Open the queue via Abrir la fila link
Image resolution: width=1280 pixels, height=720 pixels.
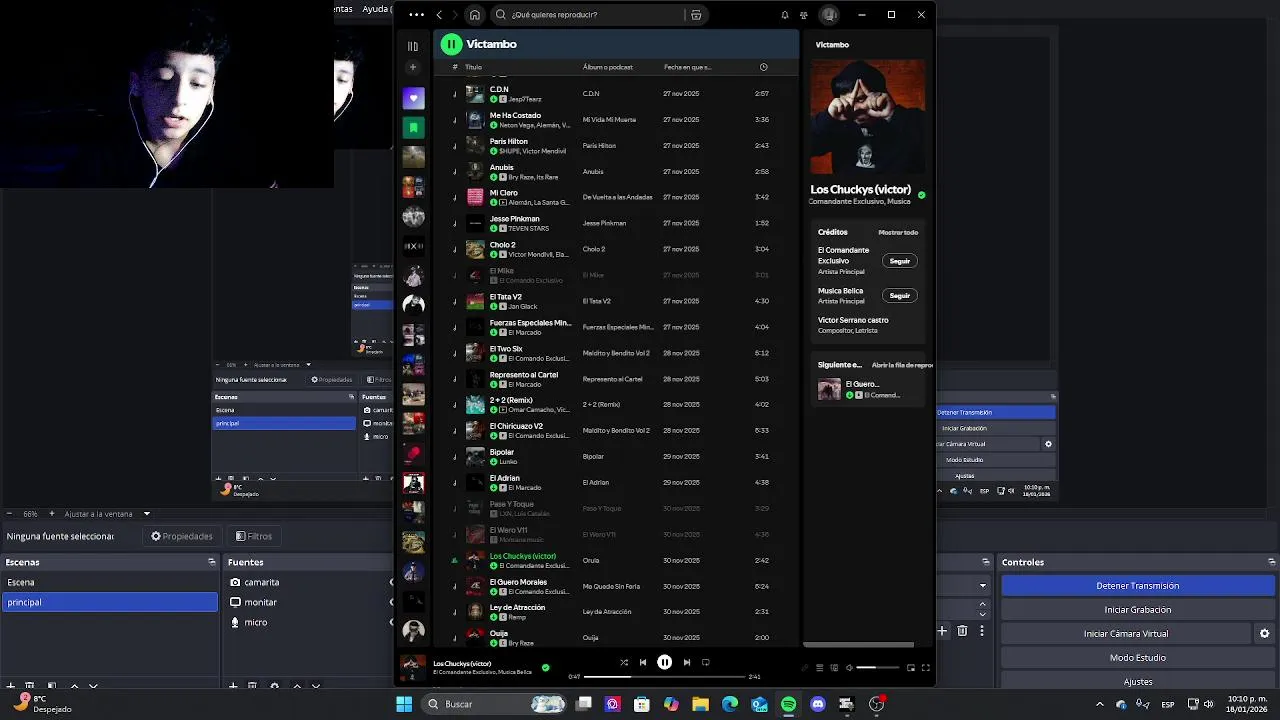[902, 366]
